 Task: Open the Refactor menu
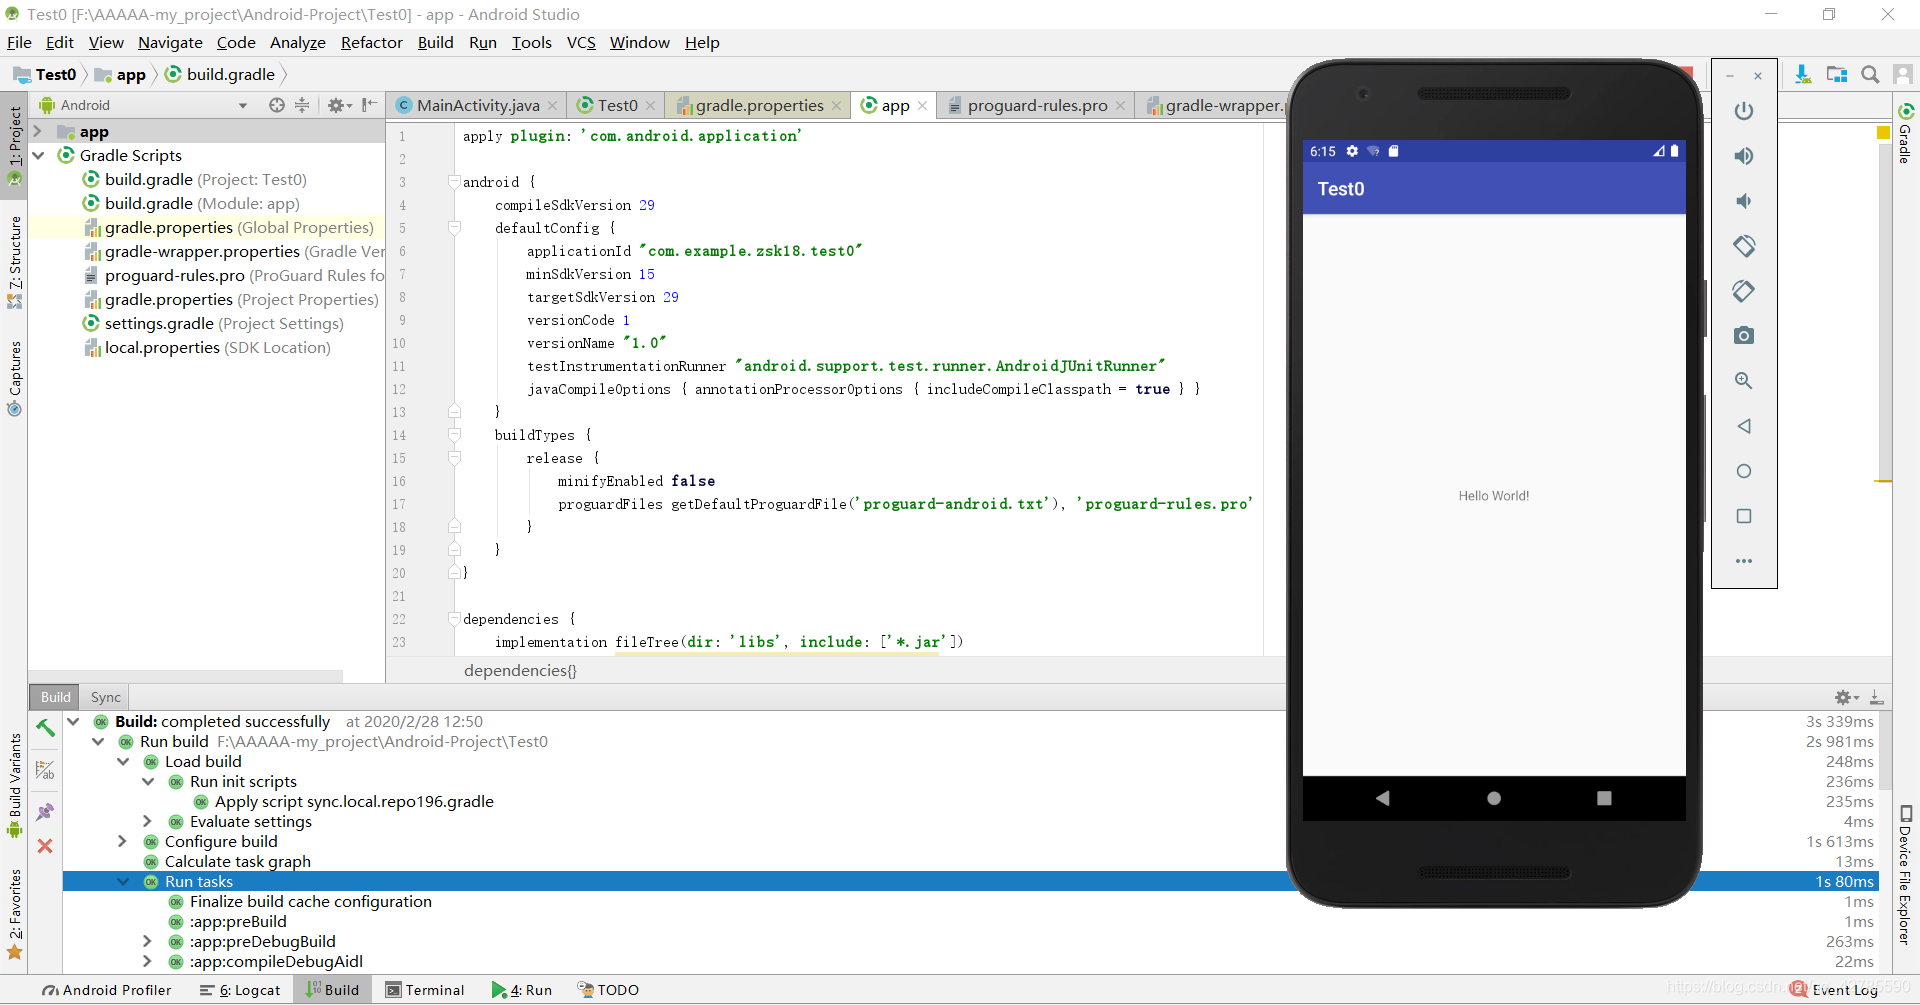pyautogui.click(x=371, y=42)
